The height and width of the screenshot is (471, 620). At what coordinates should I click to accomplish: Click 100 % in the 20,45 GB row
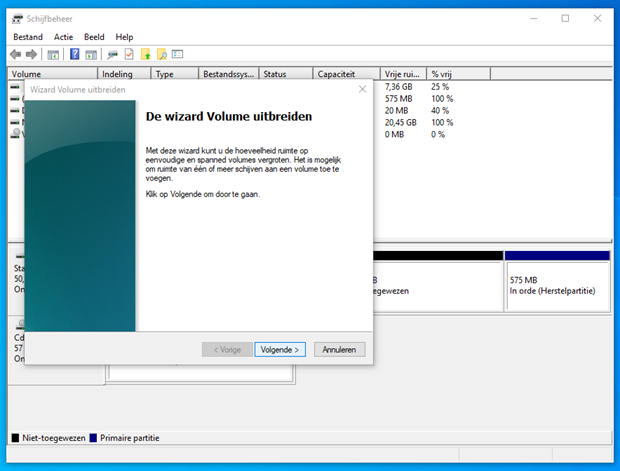click(442, 123)
